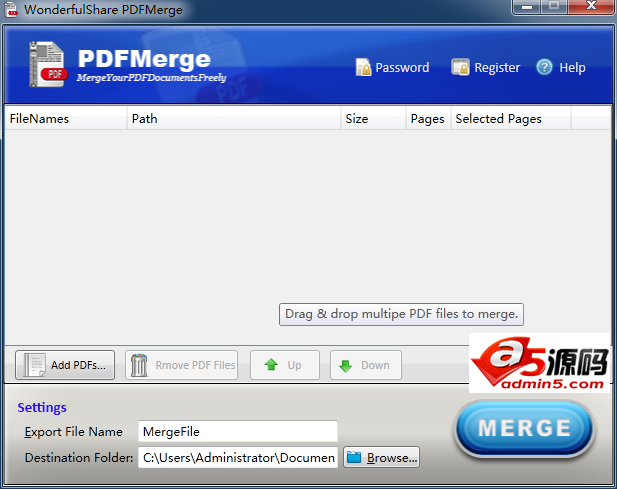This screenshot has width=617, height=489.
Task: Sort by FileNames column header
Action: pyautogui.click(x=66, y=118)
